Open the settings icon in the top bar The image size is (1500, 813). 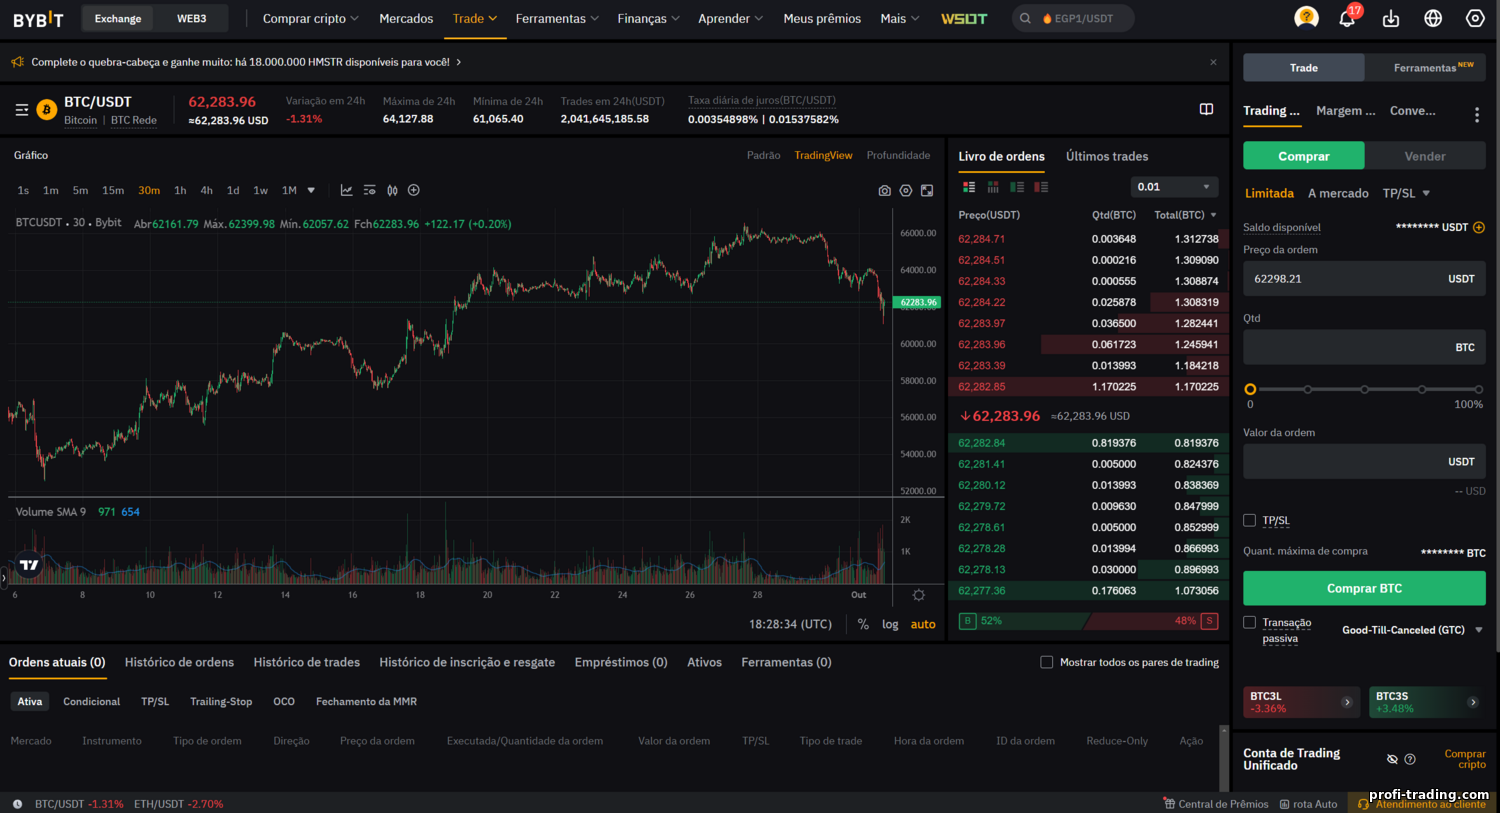coord(1475,18)
